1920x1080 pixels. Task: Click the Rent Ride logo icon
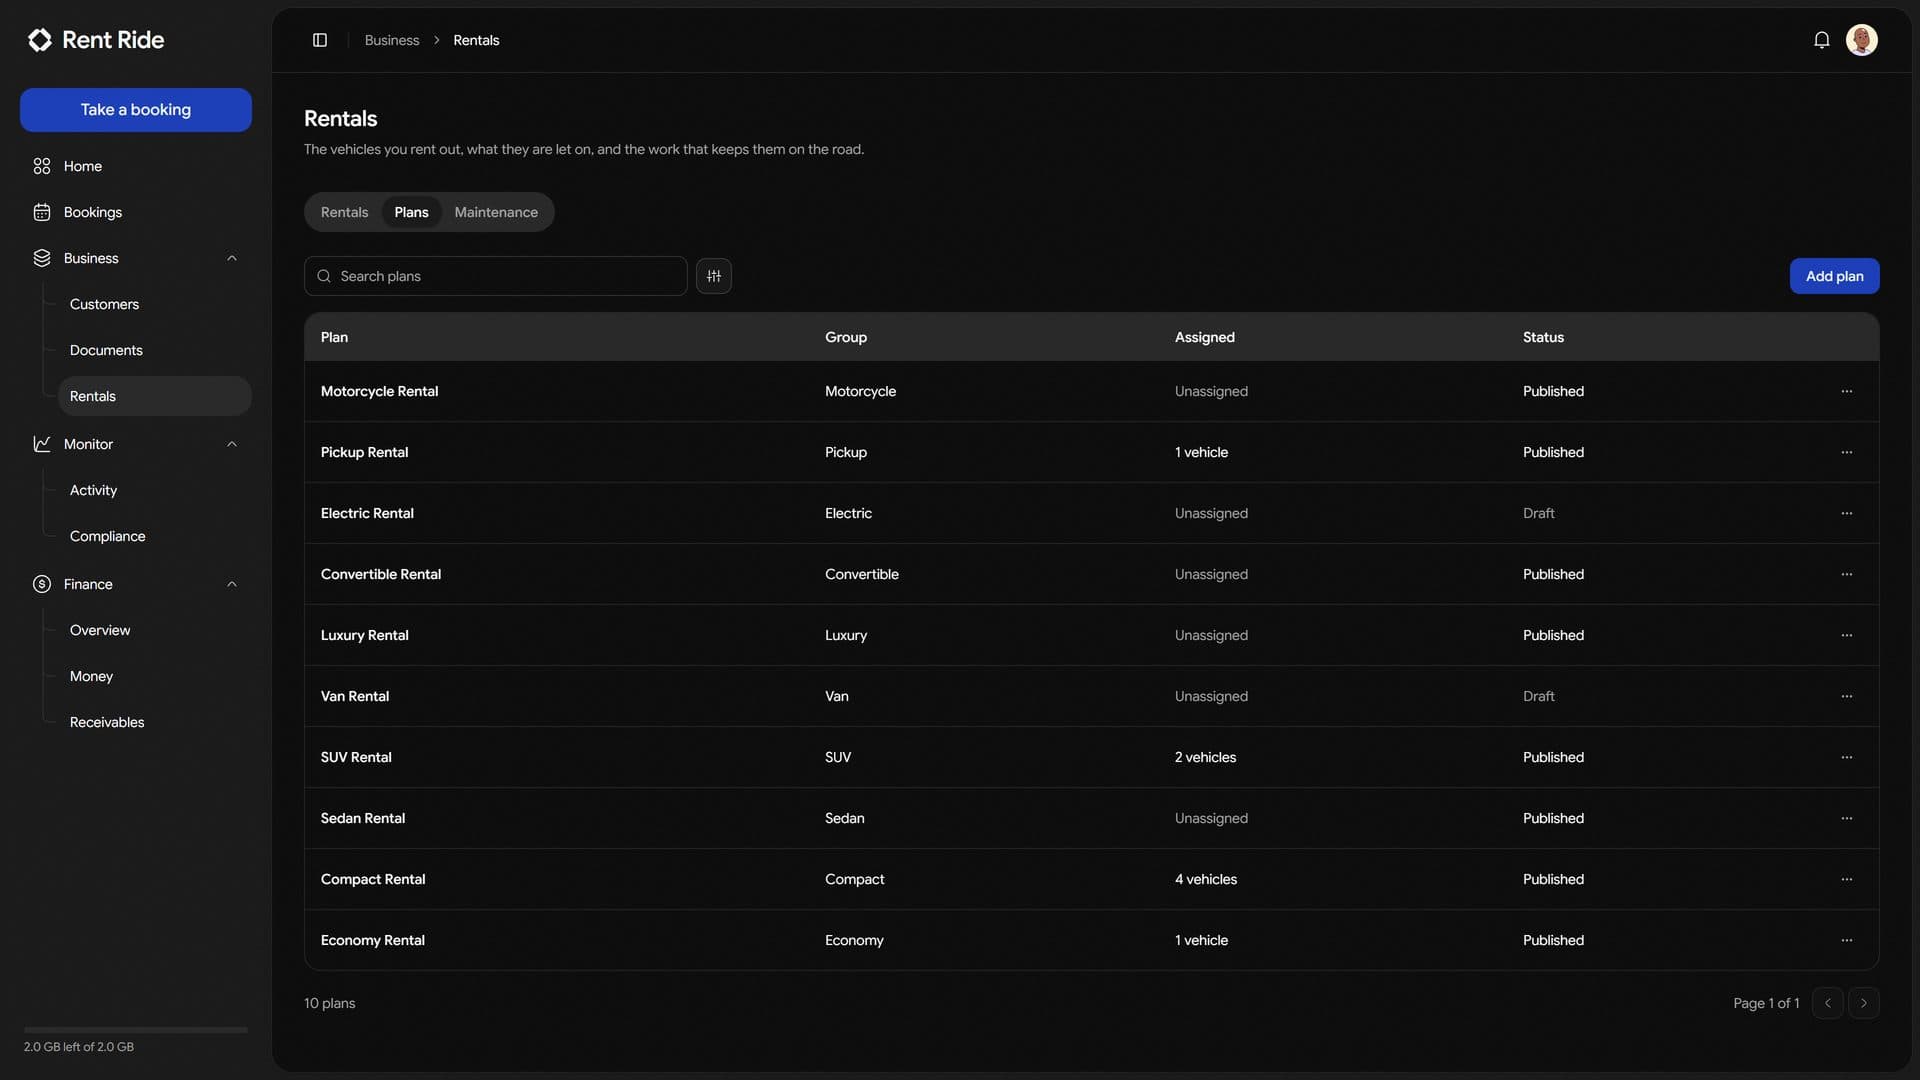(x=40, y=40)
